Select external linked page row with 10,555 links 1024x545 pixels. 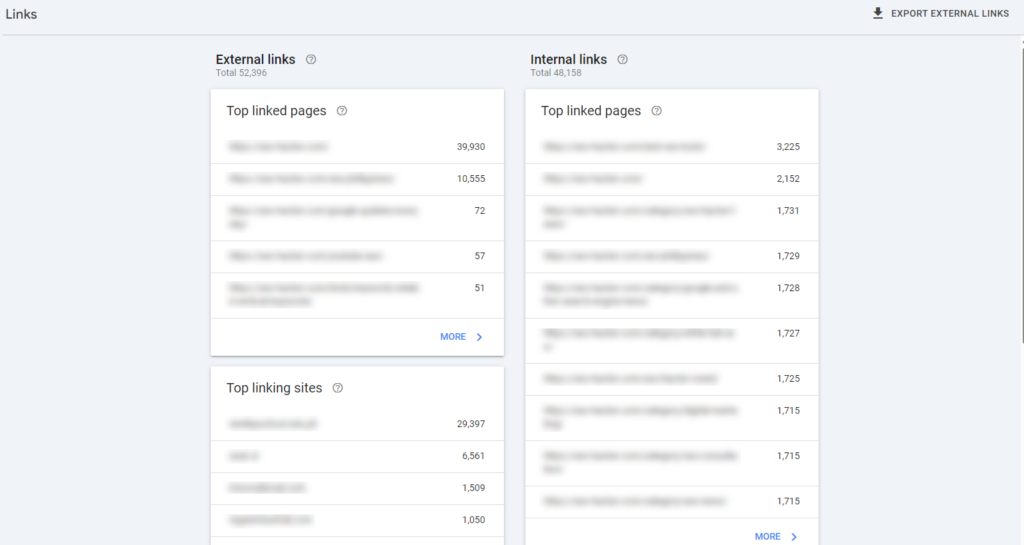click(x=357, y=179)
